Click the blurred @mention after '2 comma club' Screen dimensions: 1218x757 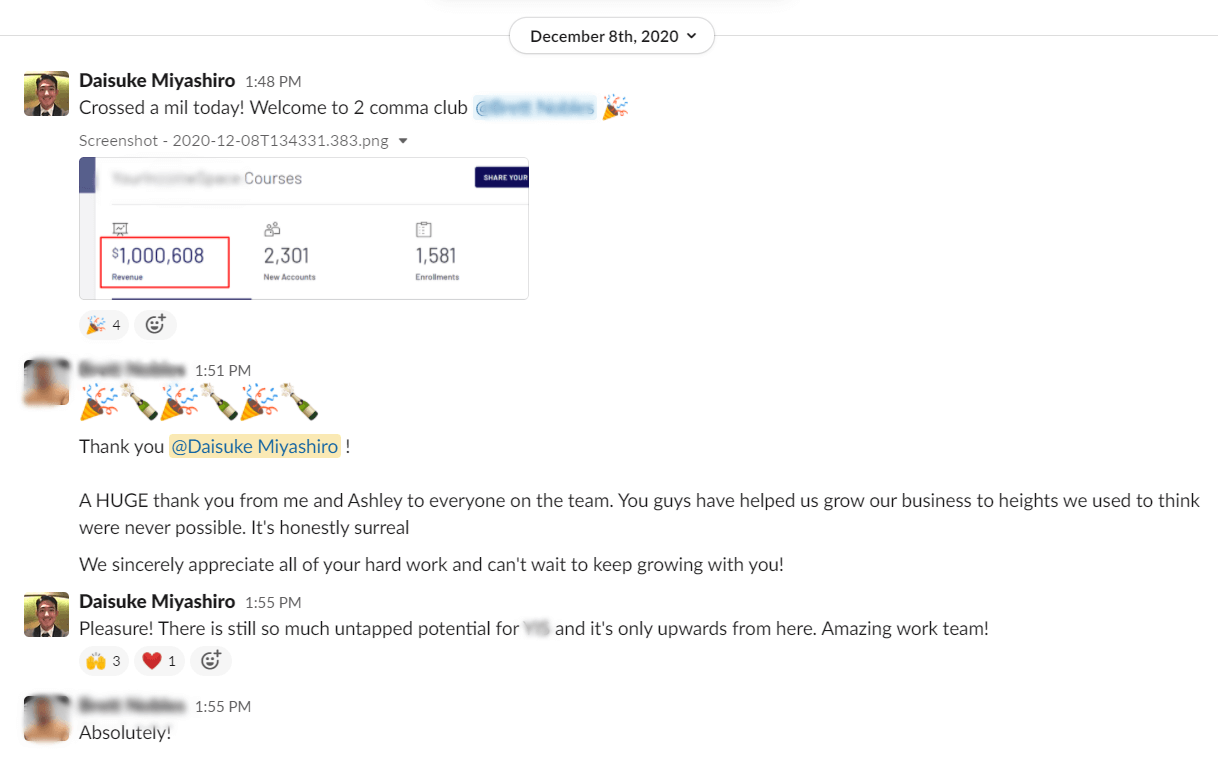coord(535,108)
